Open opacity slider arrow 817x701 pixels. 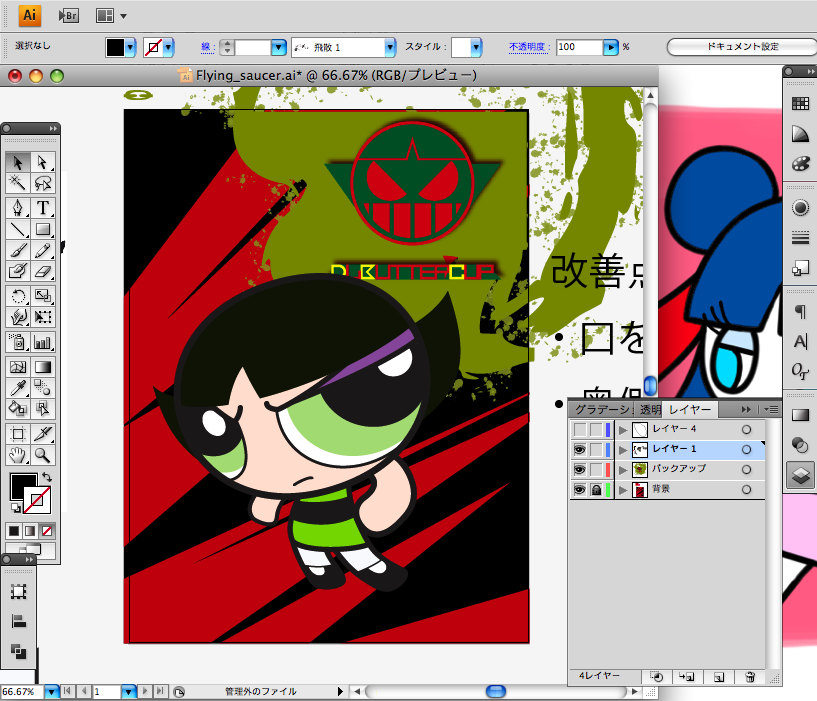(x=611, y=47)
